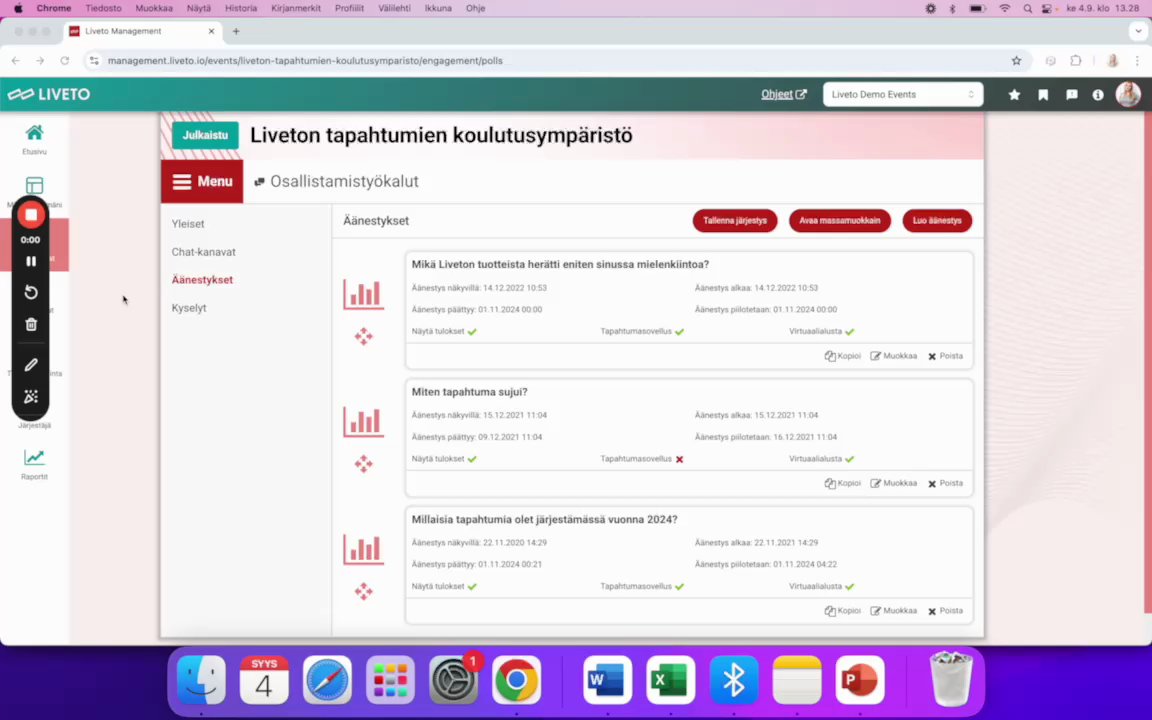Toggle red 'Tapahtumasovellus' cross on 'Miten tapahtuma sujui?'

click(680, 459)
